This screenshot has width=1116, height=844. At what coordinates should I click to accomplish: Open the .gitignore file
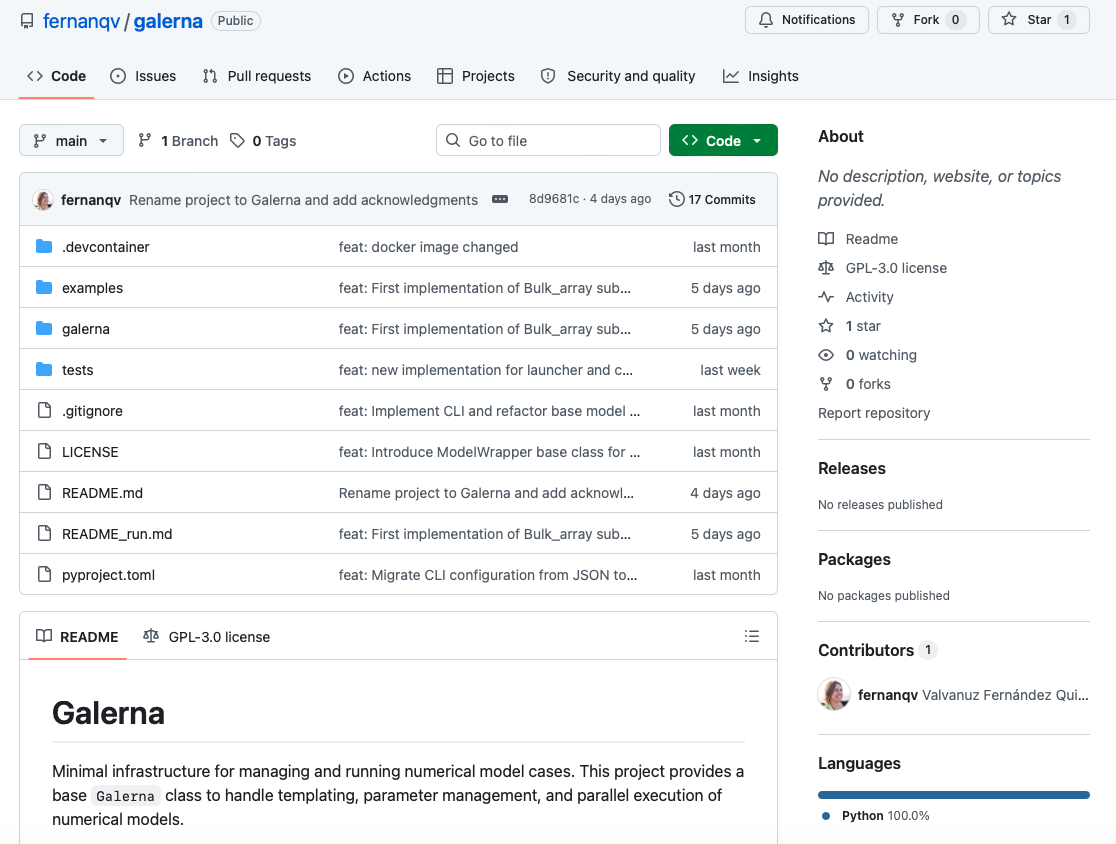(x=93, y=411)
